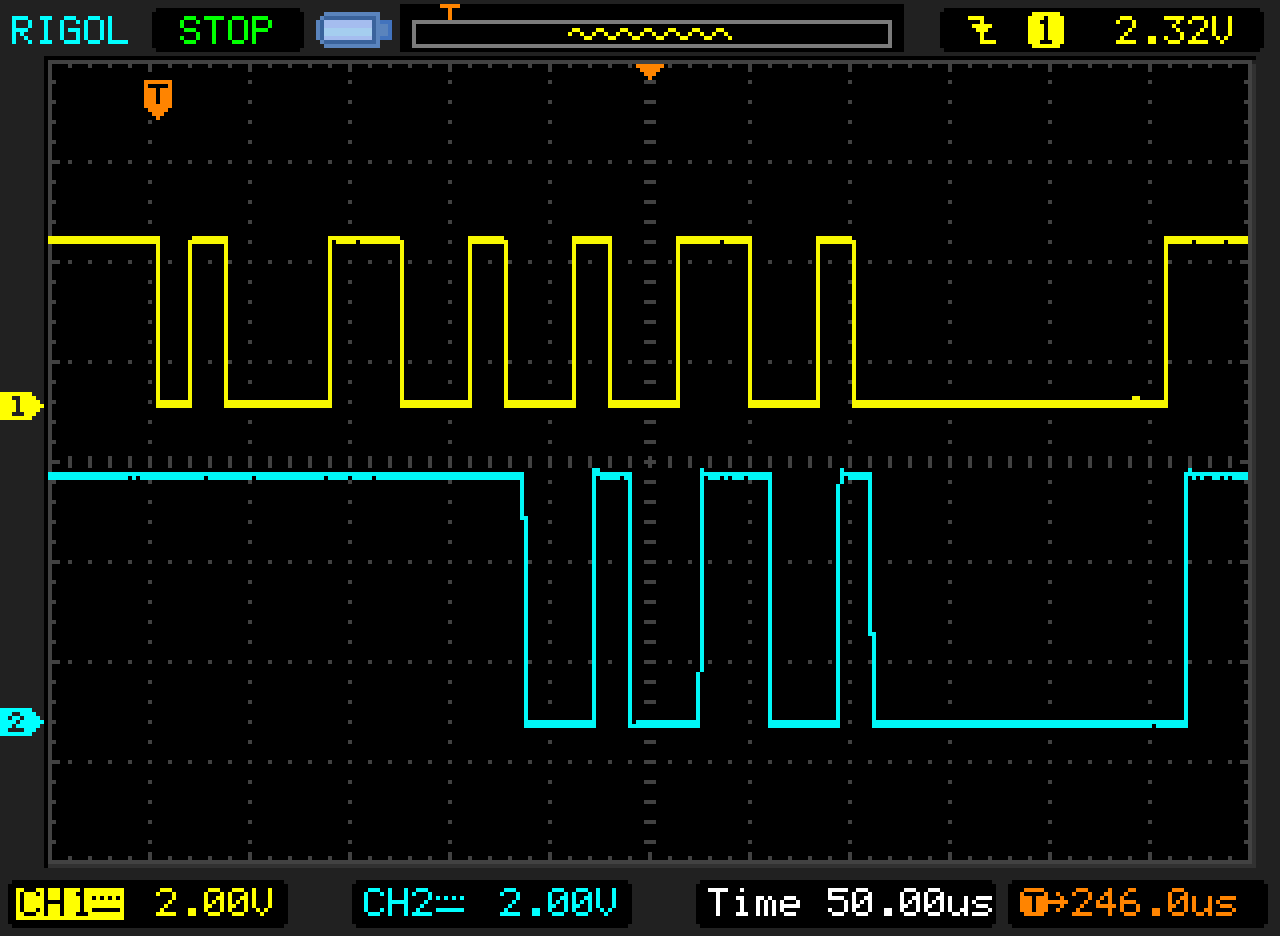Click the CH1 coupling indicator icon
The width and height of the screenshot is (1280, 936).
click(108, 903)
